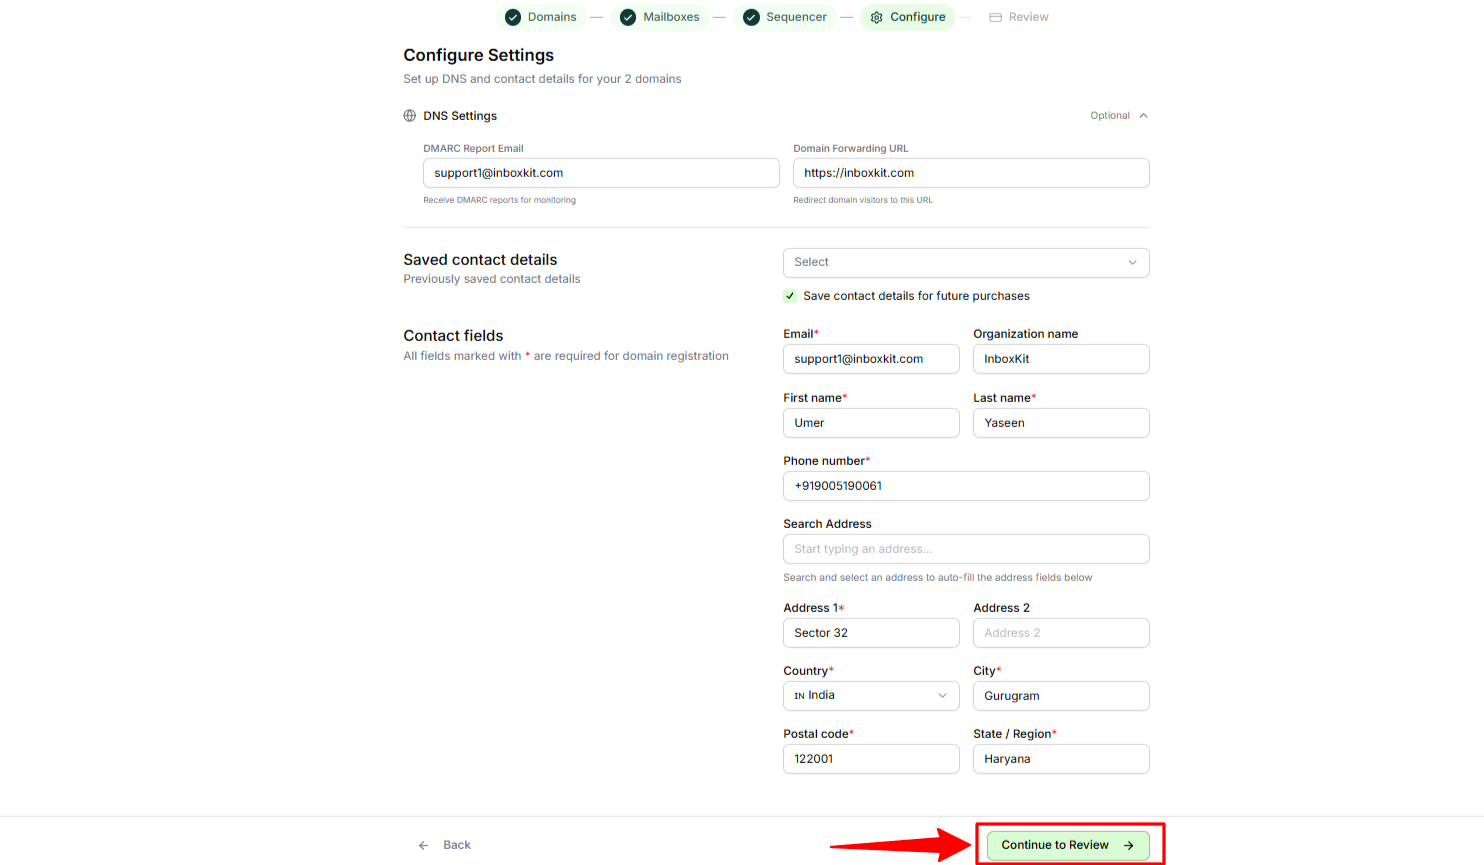Click the Sequencer step checkmark icon
1484x865 pixels.
coord(751,17)
